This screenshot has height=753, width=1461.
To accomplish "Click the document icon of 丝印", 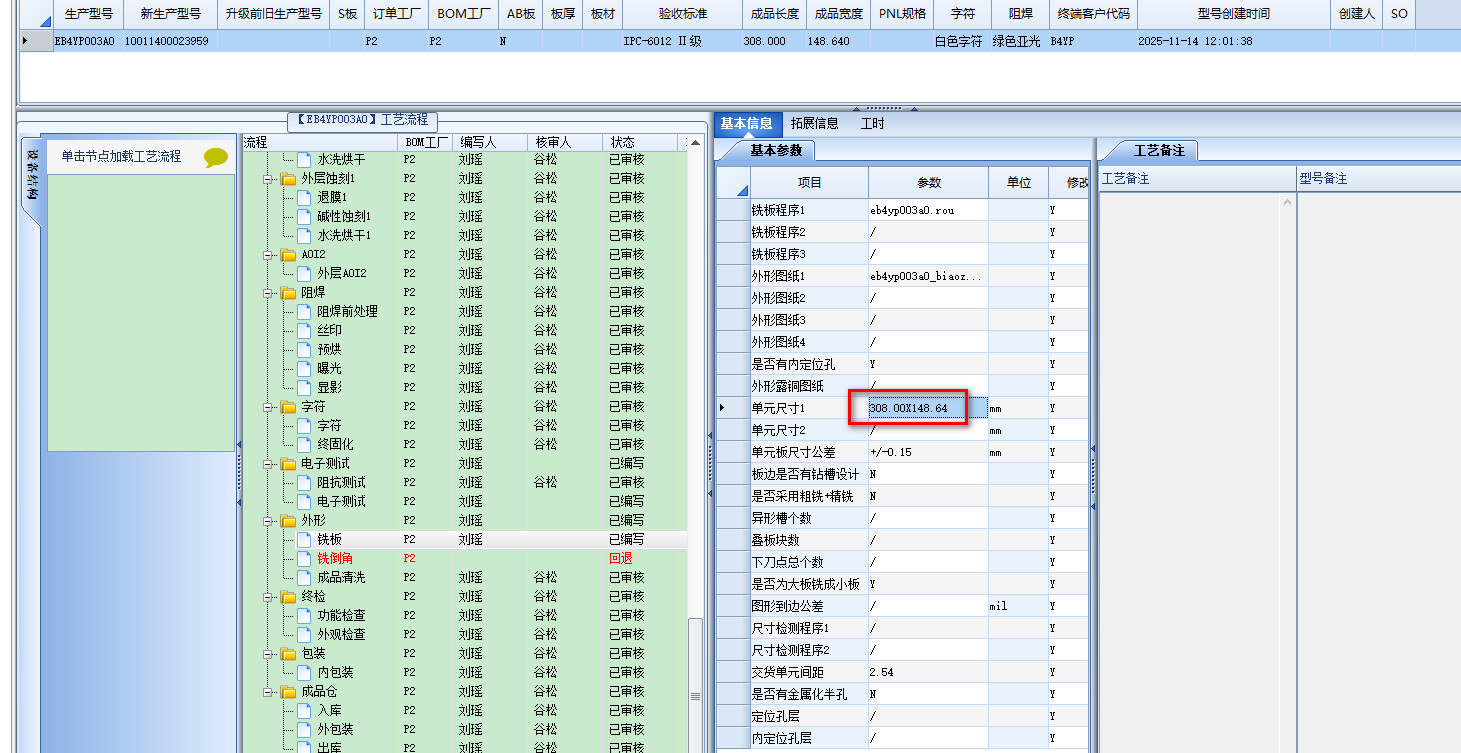I will 304,331.
